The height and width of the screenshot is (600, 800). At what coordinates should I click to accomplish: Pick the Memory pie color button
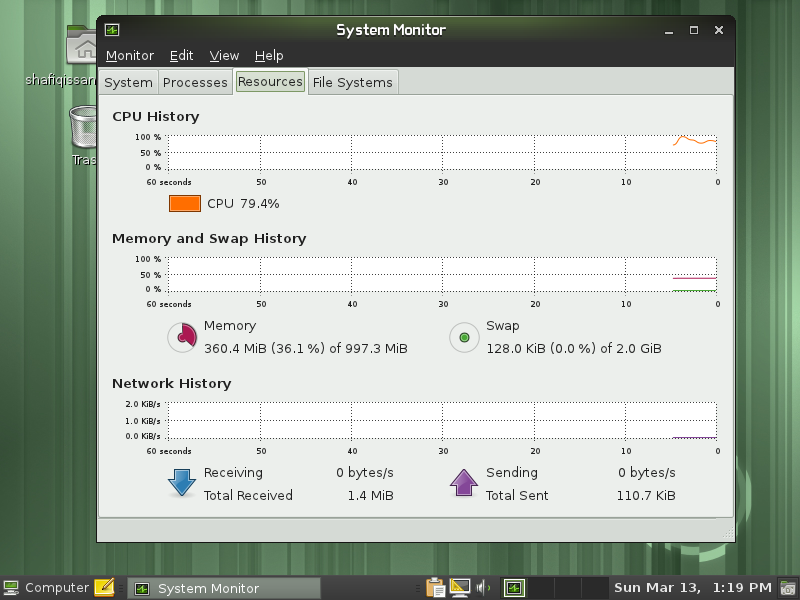point(182,337)
